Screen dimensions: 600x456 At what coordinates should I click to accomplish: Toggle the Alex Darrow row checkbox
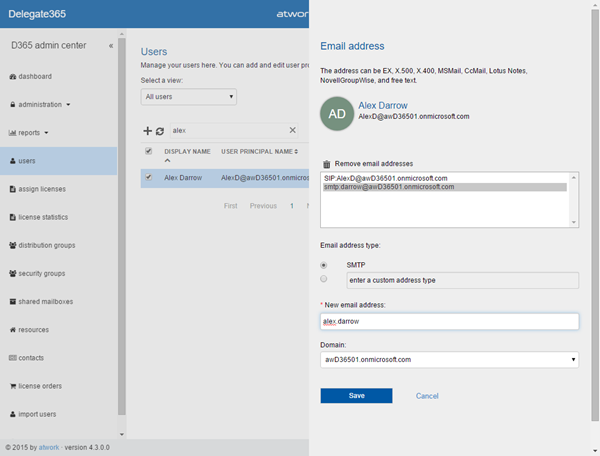click(149, 177)
